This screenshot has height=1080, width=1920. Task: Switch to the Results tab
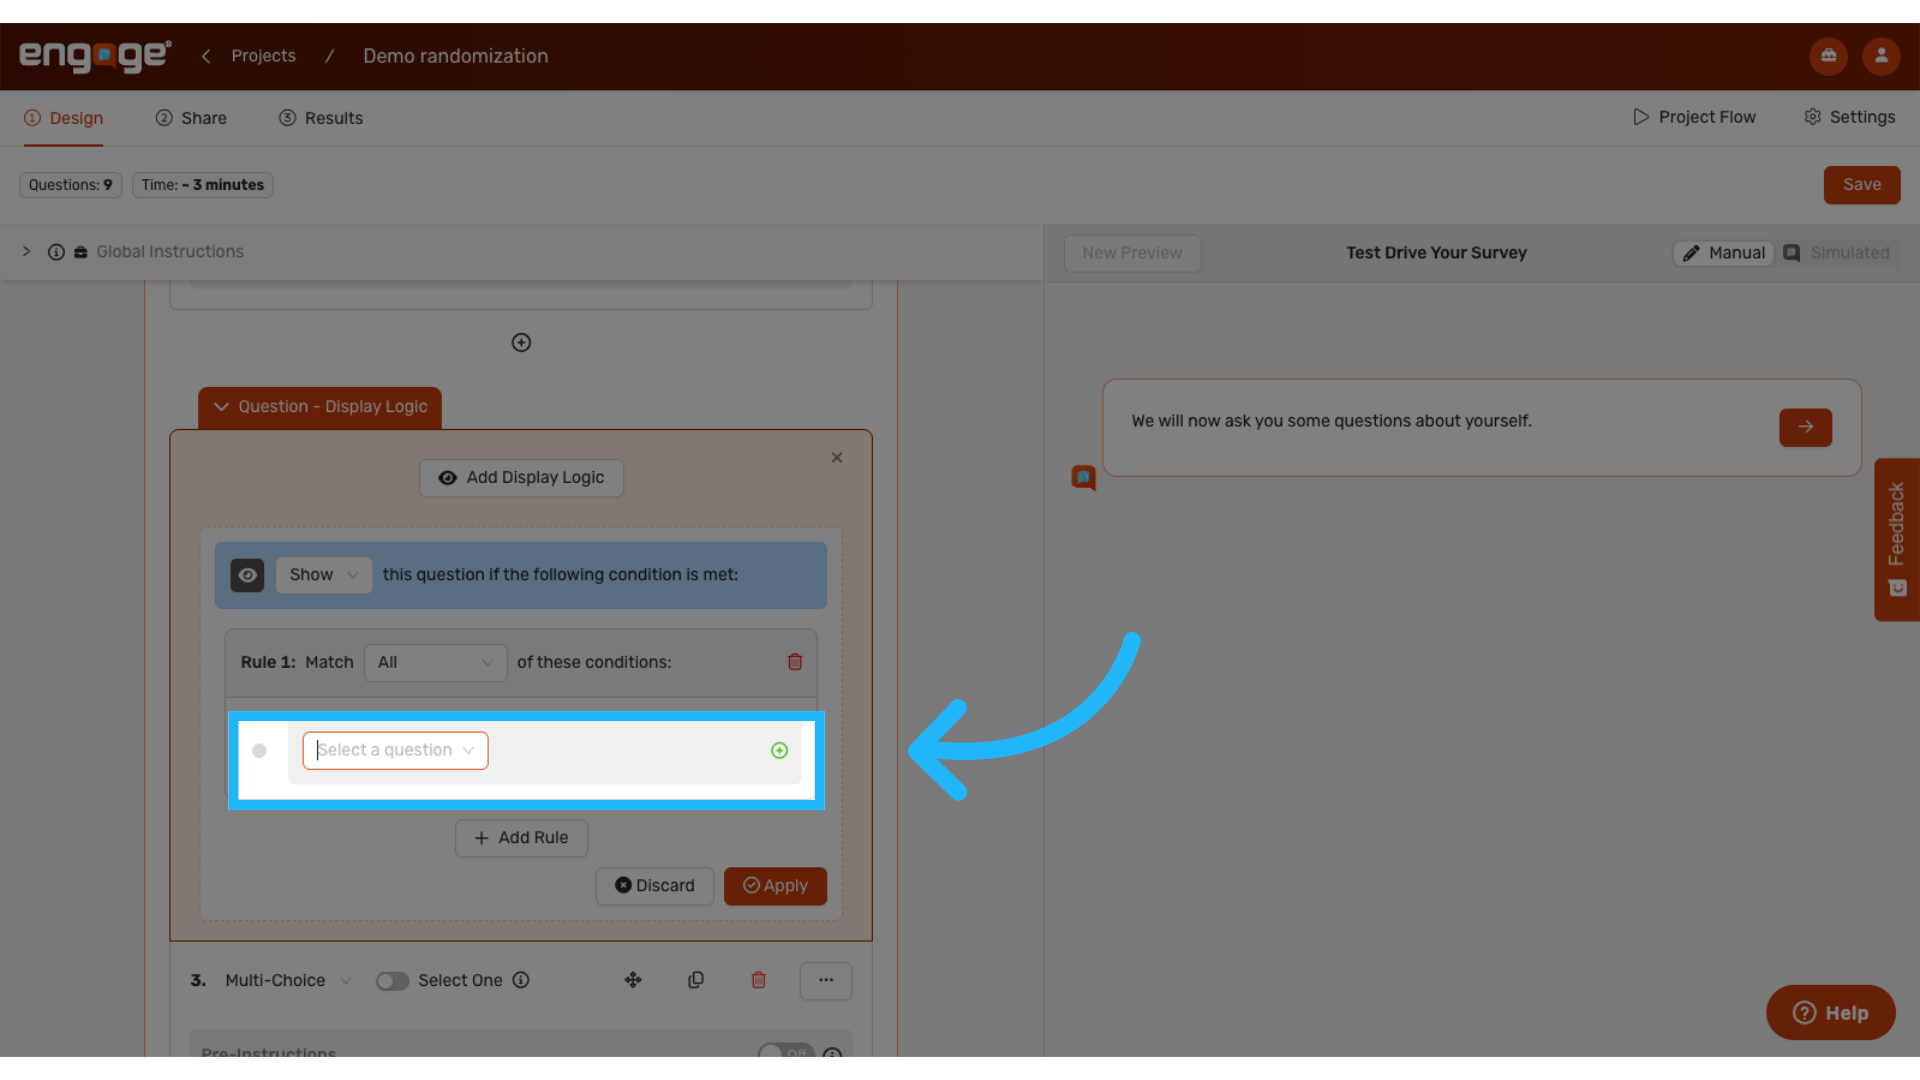click(321, 118)
